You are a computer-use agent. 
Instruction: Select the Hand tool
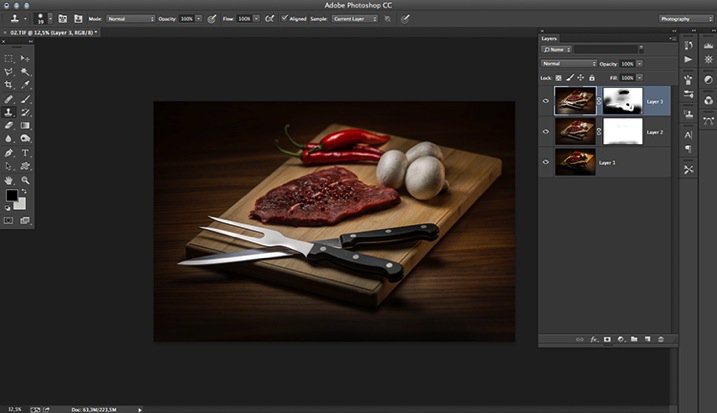pos(9,180)
